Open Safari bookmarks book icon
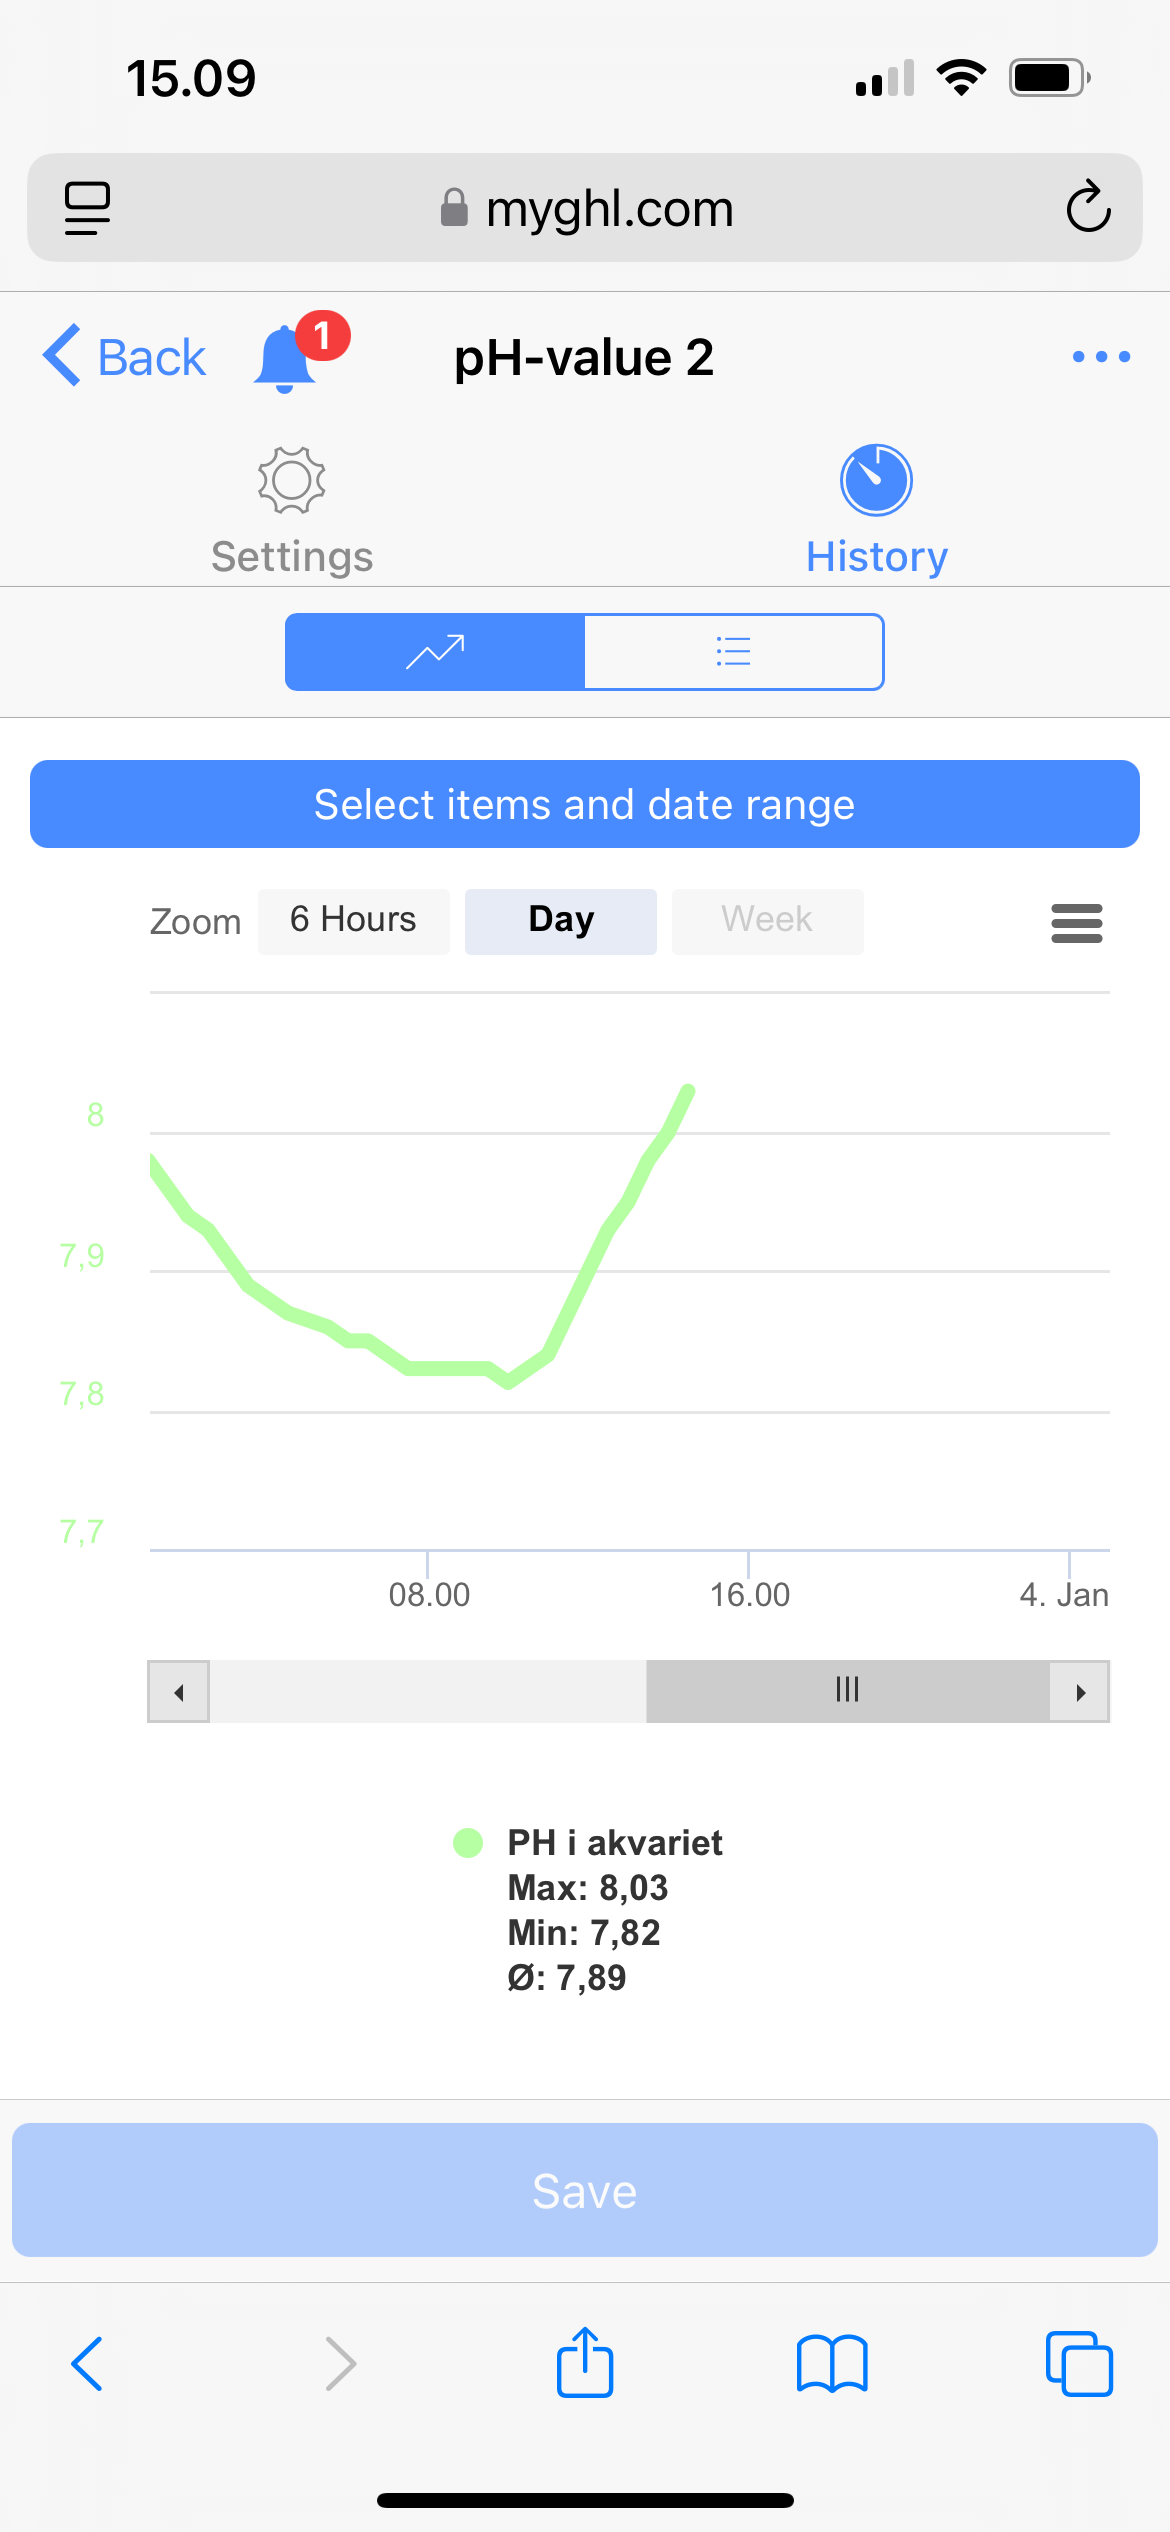Image resolution: width=1170 pixels, height=2532 pixels. [x=832, y=2364]
